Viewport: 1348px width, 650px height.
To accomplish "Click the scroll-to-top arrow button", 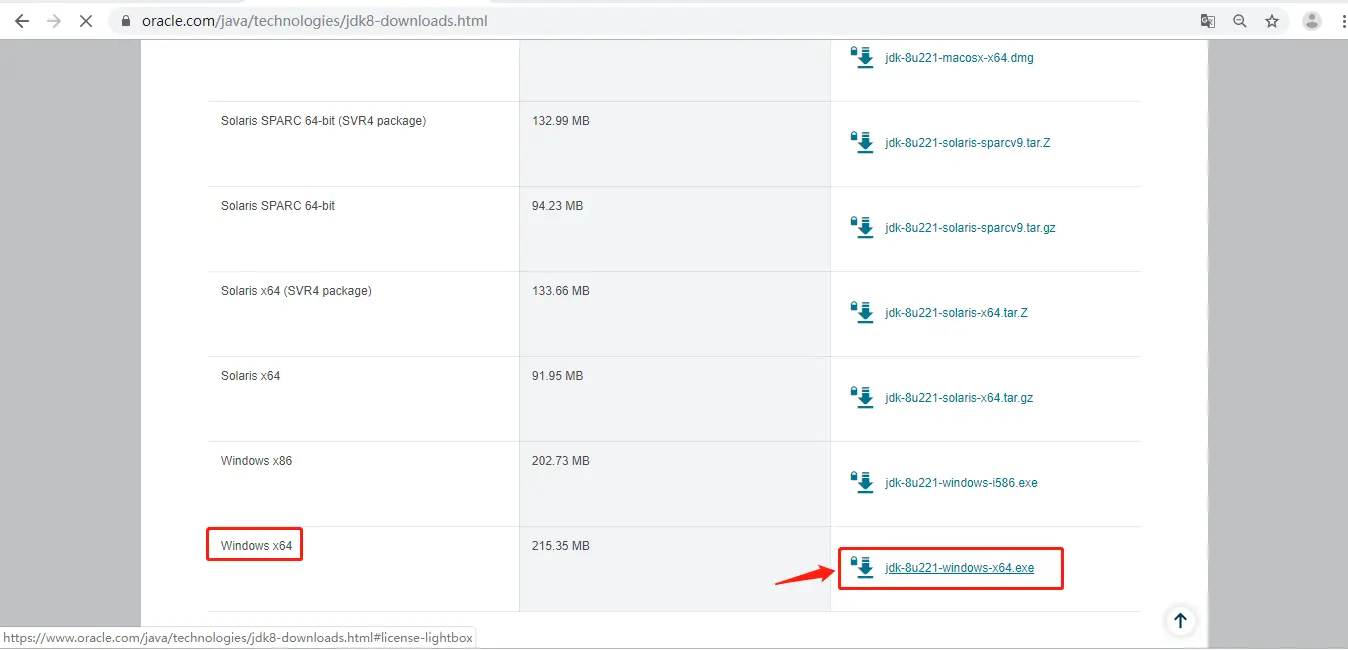I will pyautogui.click(x=1180, y=621).
